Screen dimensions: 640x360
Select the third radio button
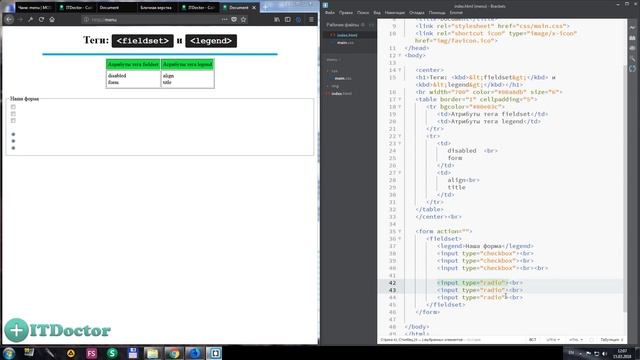(x=13, y=148)
